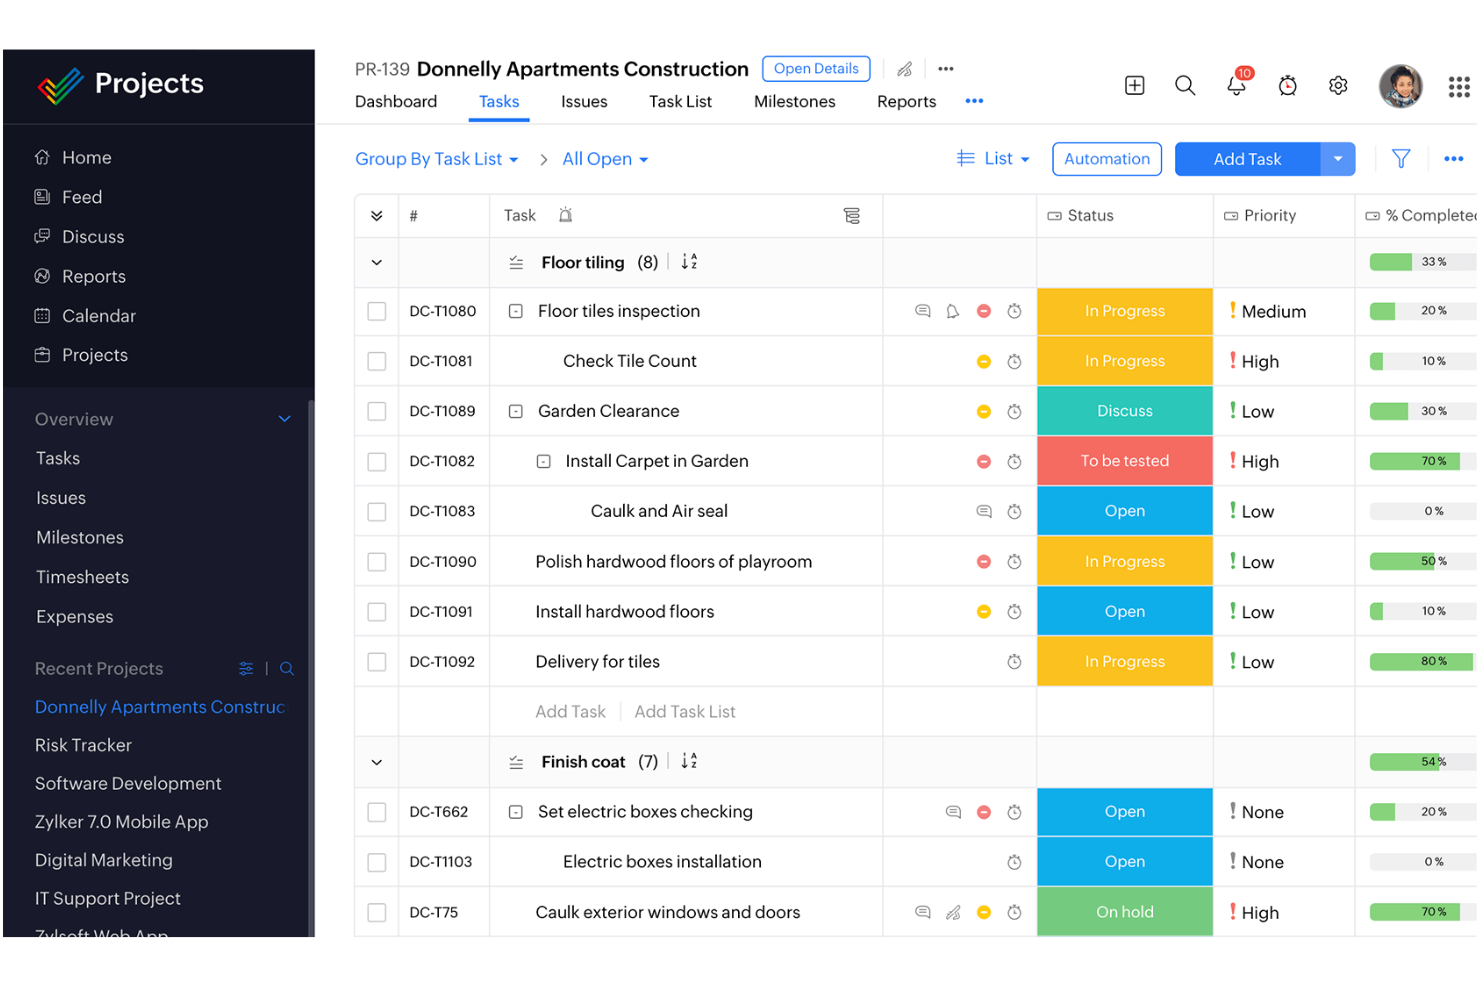Image resolution: width=1480 pixels, height=987 pixels.
Task: Click the blocked indicator on DC-T1082
Action: (983, 461)
